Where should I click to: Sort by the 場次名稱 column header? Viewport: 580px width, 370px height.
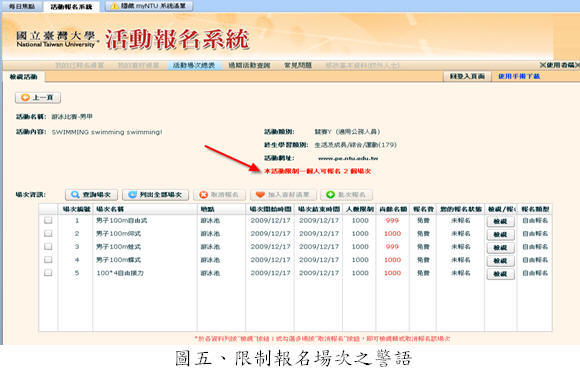(145, 209)
